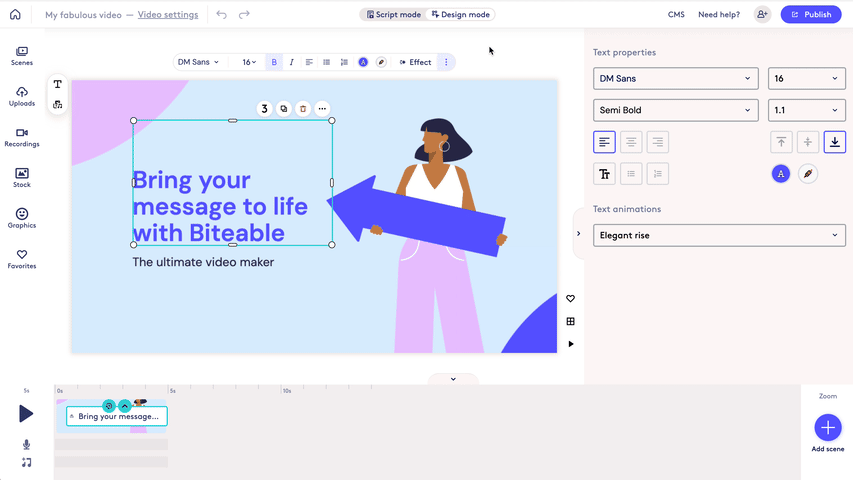Click the Effect button

[x=415, y=62]
